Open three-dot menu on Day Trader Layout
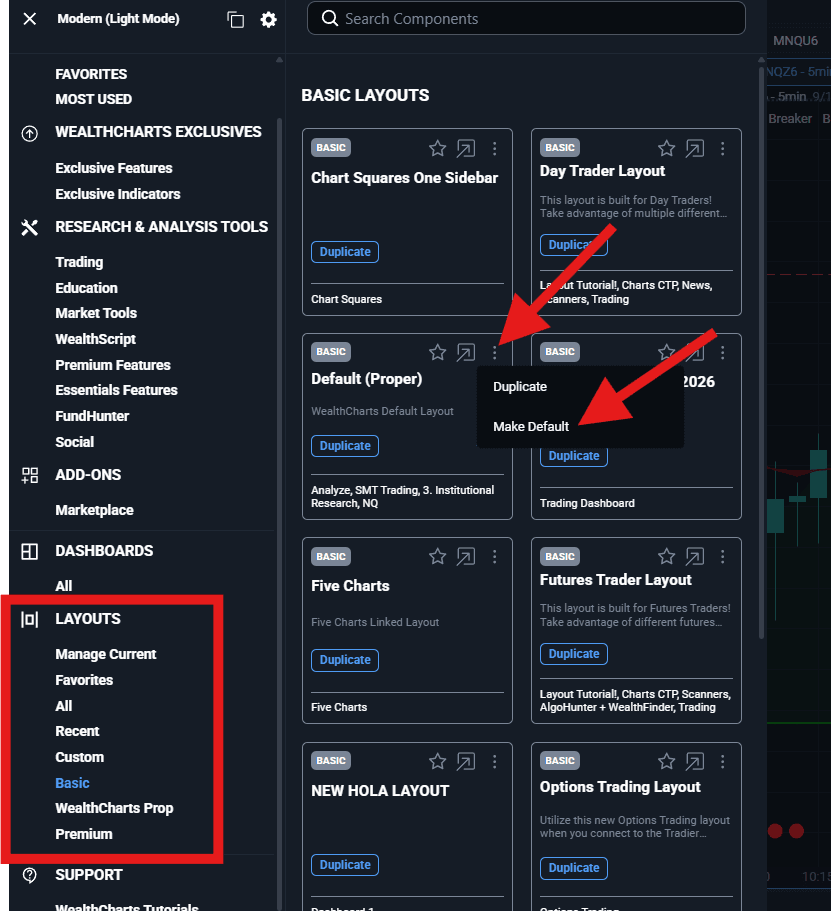 (723, 149)
